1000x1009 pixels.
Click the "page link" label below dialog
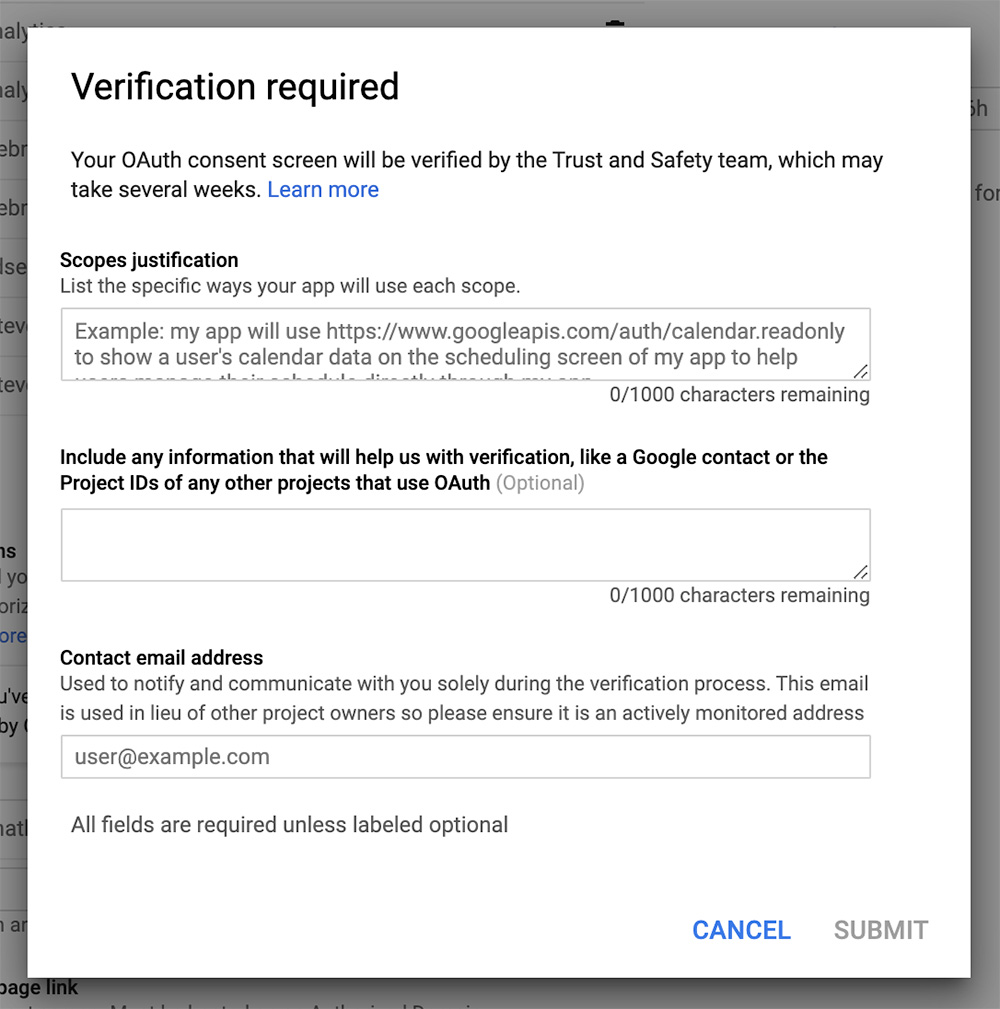40,988
